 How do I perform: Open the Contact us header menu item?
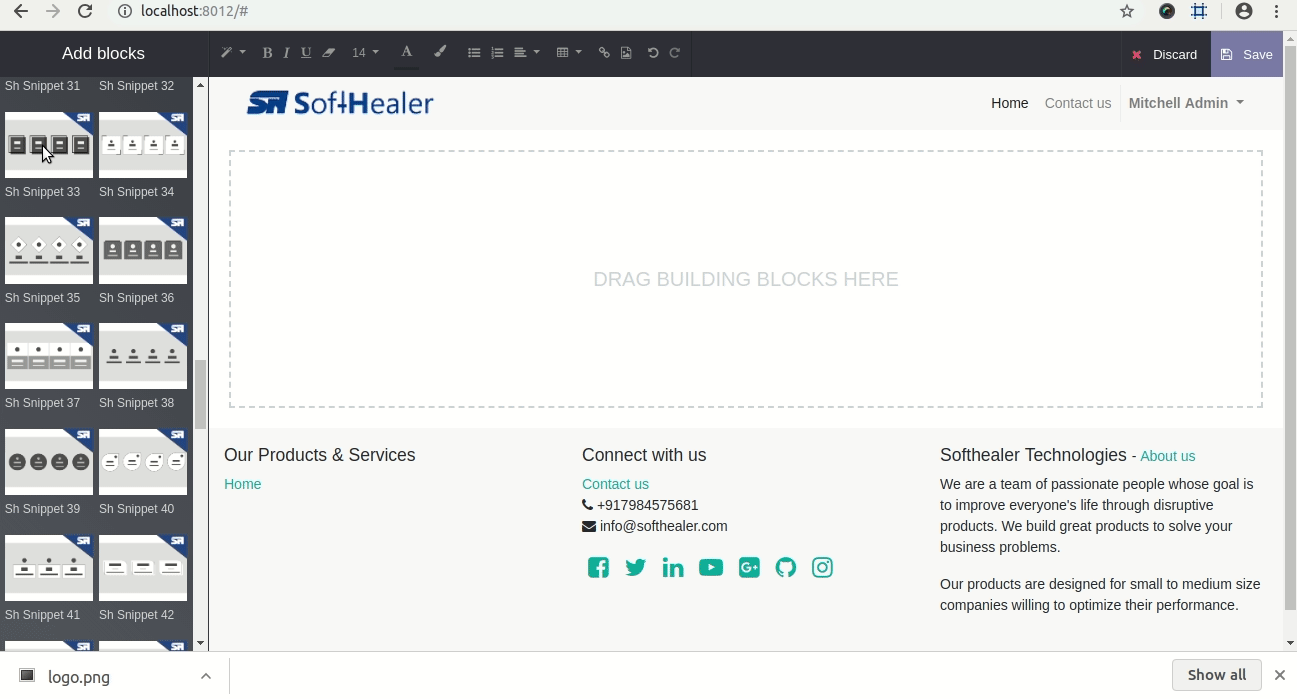point(1077,103)
